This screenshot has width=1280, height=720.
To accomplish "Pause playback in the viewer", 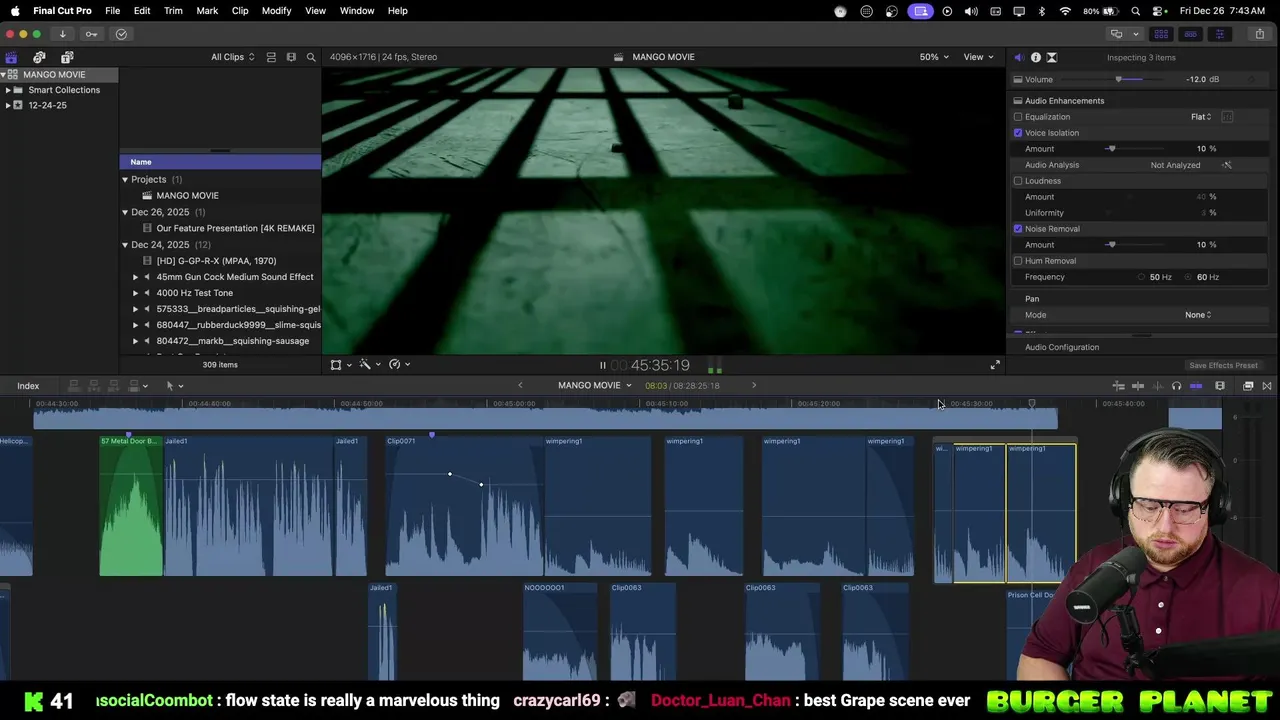I will pyautogui.click(x=602, y=366).
